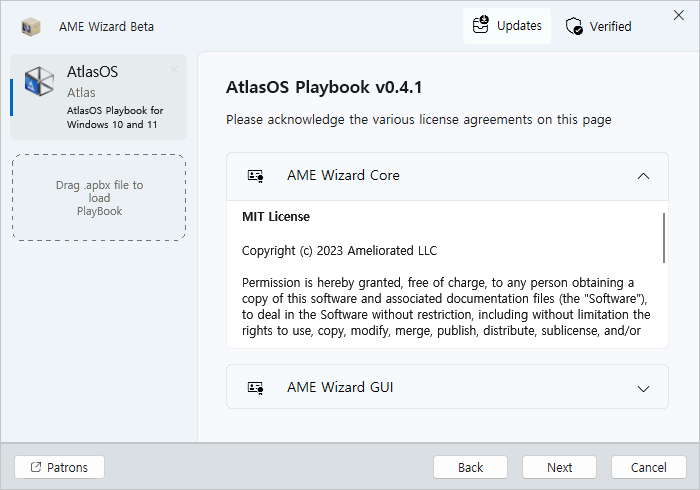Click the drag .apbx file drop zone
700x490 pixels.
[99, 198]
